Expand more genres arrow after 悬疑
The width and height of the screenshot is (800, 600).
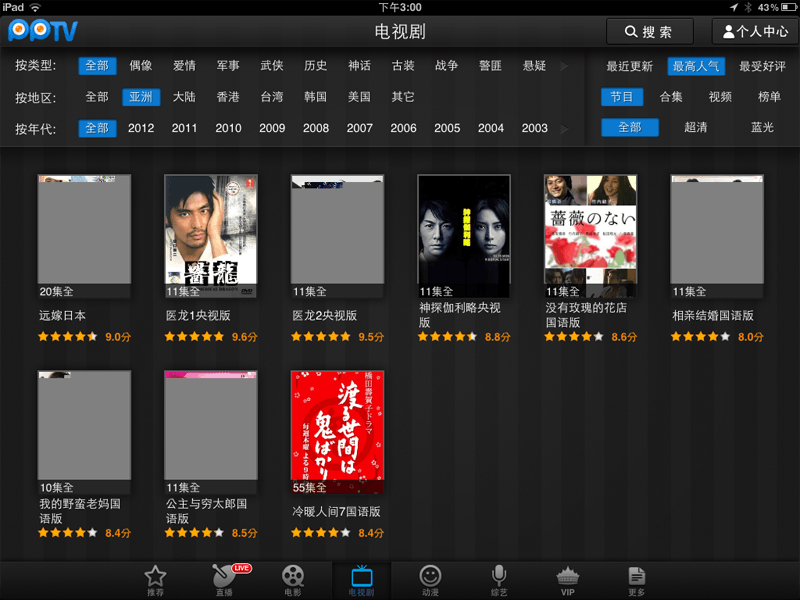(564, 67)
